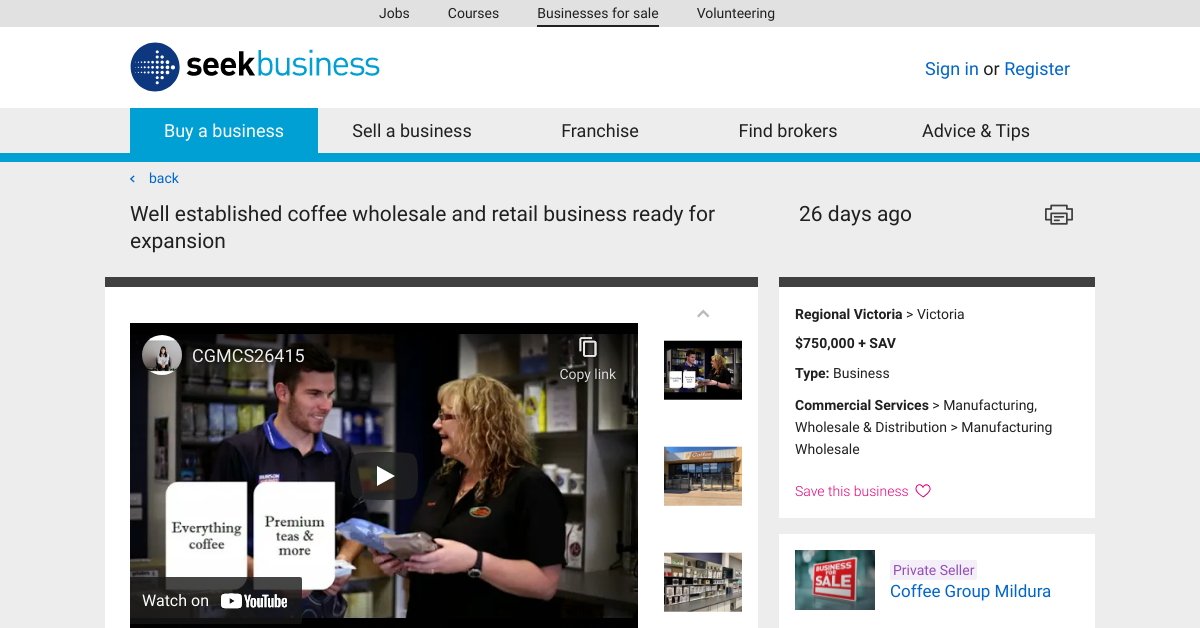Open the shop shelves photo thumbnail
Viewport: 1200px width, 628px height.
click(x=703, y=581)
